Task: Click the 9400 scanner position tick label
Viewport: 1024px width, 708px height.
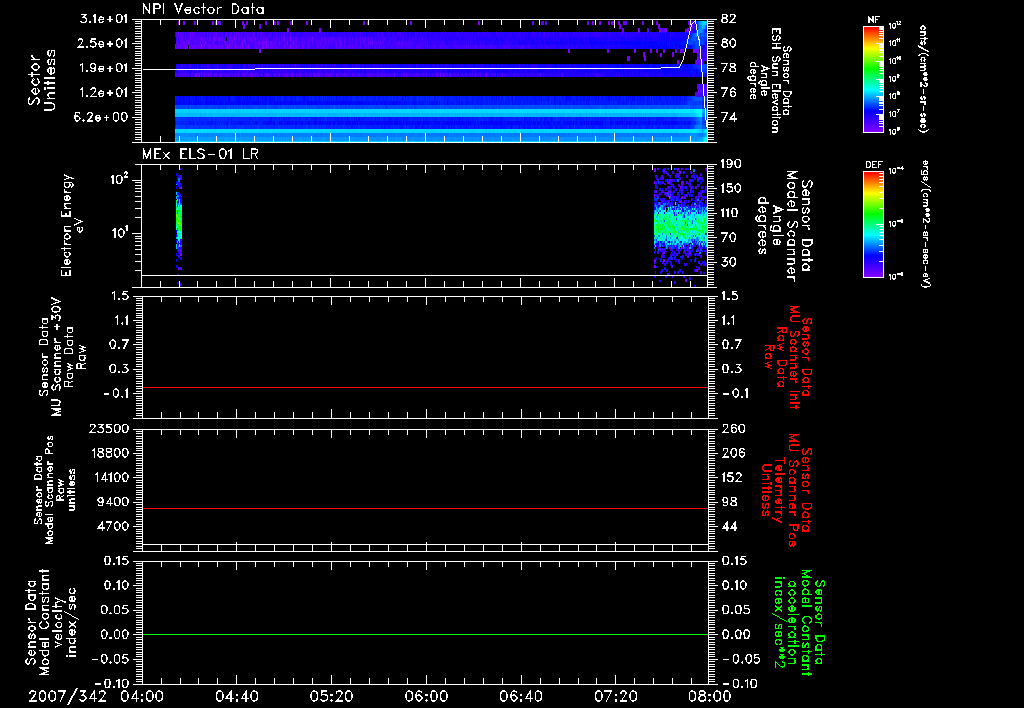Action: (114, 502)
